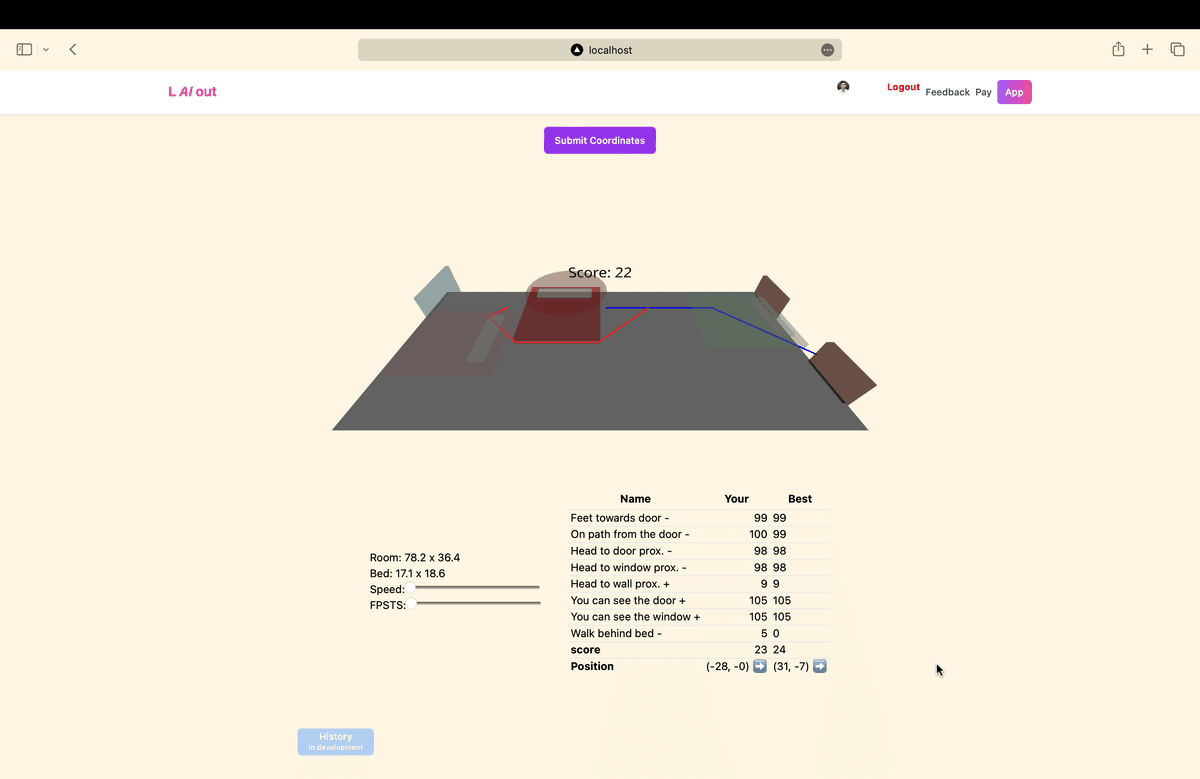Click the profile avatar icon in the header

click(843, 87)
